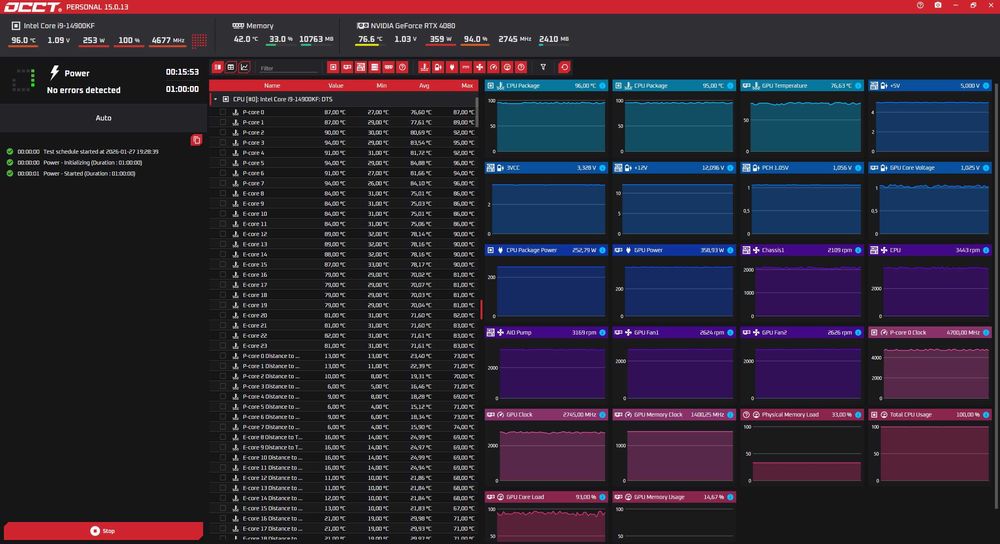This screenshot has width=1000, height=544.
Task: Tick the E-core 15 checkbox
Action: tap(223, 265)
